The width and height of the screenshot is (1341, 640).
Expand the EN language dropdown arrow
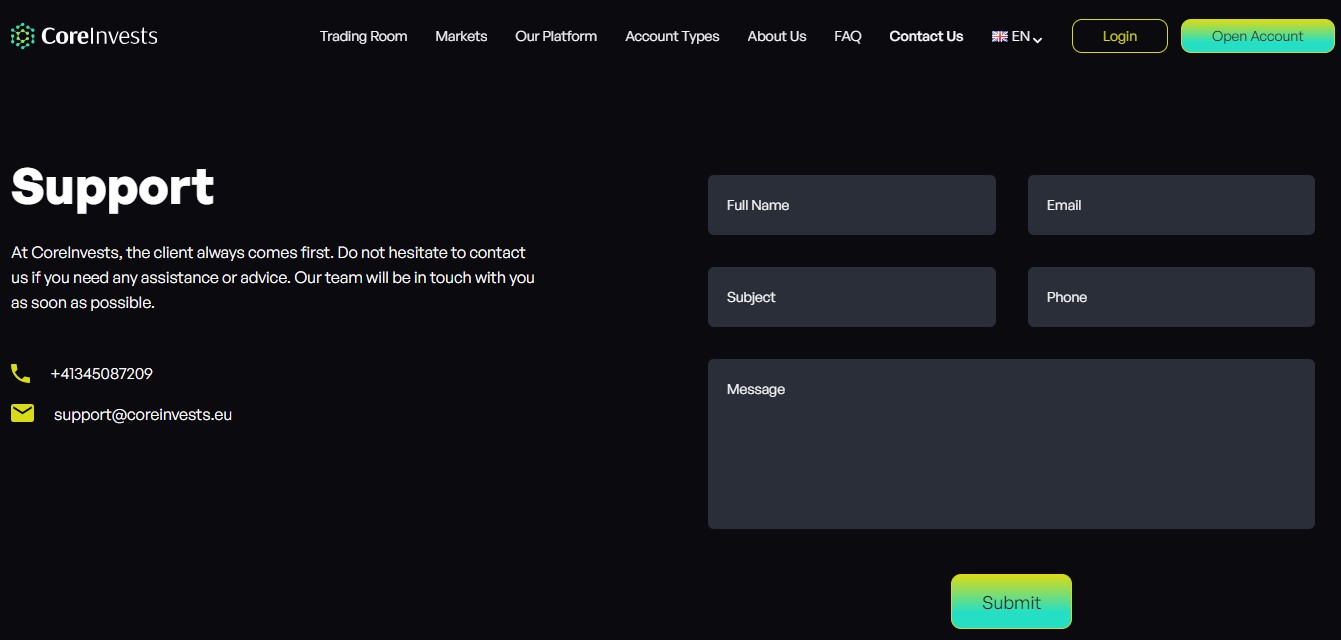[x=1038, y=39]
